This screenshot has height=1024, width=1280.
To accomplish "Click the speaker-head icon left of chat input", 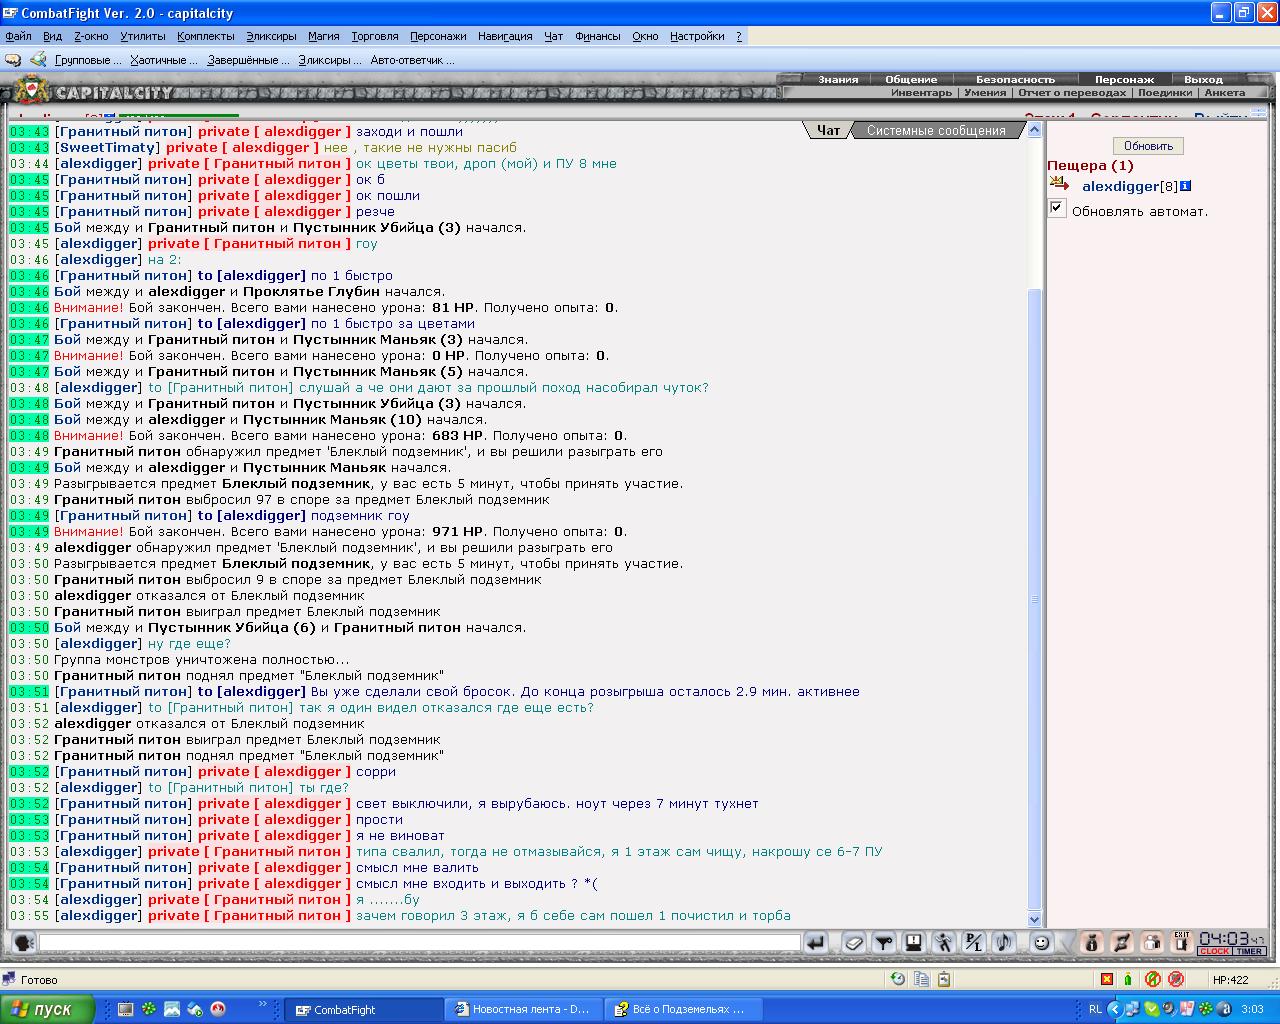I will (23, 943).
